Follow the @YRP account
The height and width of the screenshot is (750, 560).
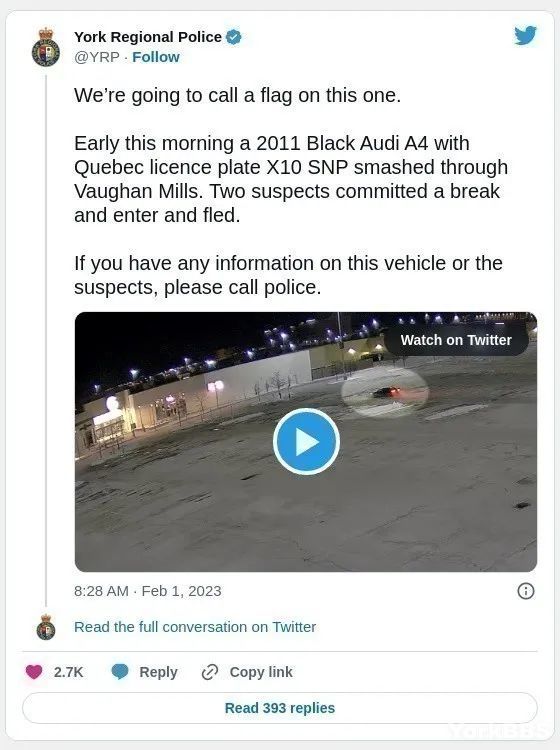(x=156, y=57)
